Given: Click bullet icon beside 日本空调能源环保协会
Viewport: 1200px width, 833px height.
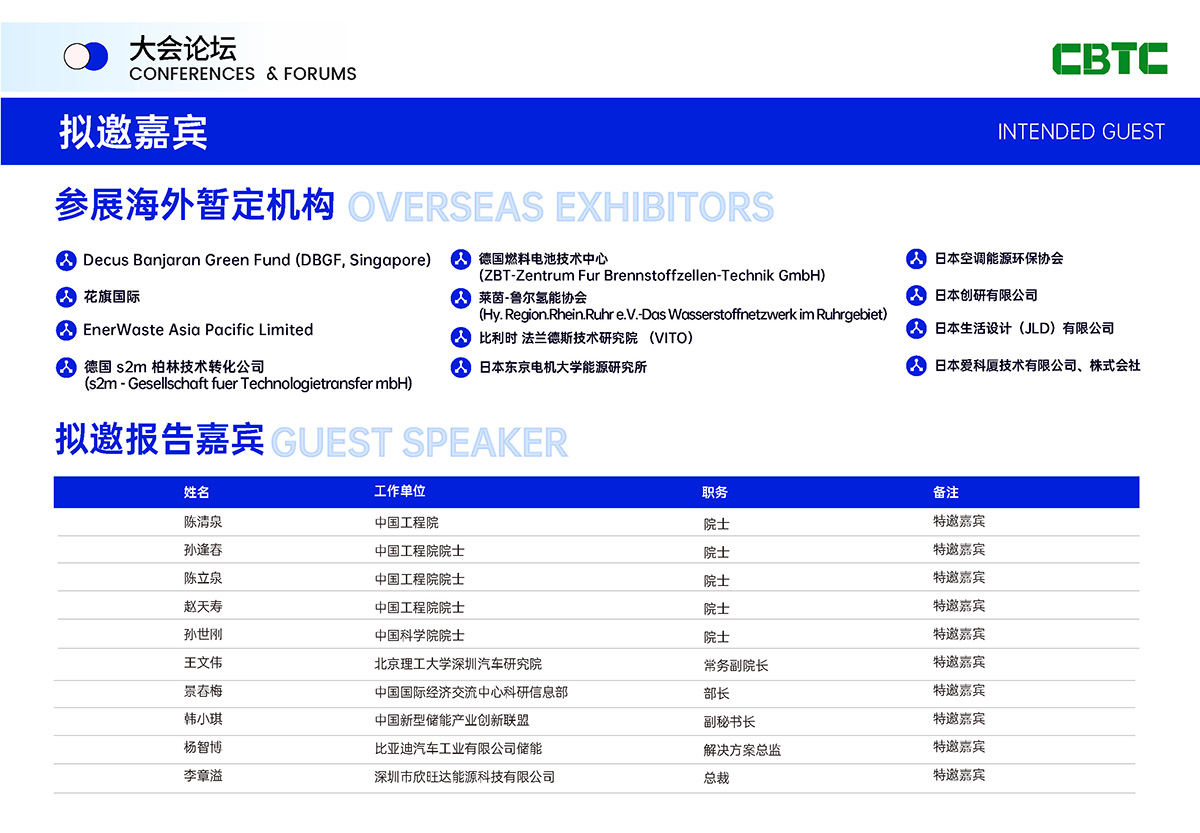Looking at the screenshot, I should (x=916, y=259).
